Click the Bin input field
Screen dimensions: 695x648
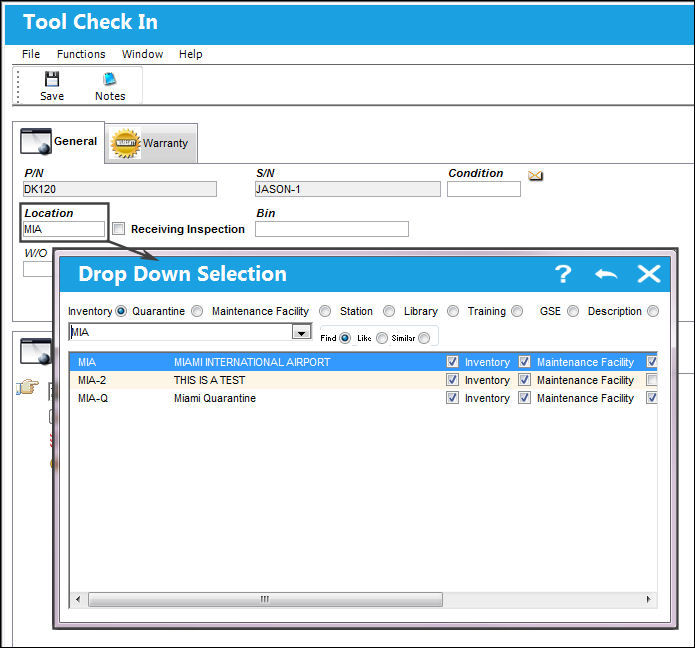(x=332, y=229)
